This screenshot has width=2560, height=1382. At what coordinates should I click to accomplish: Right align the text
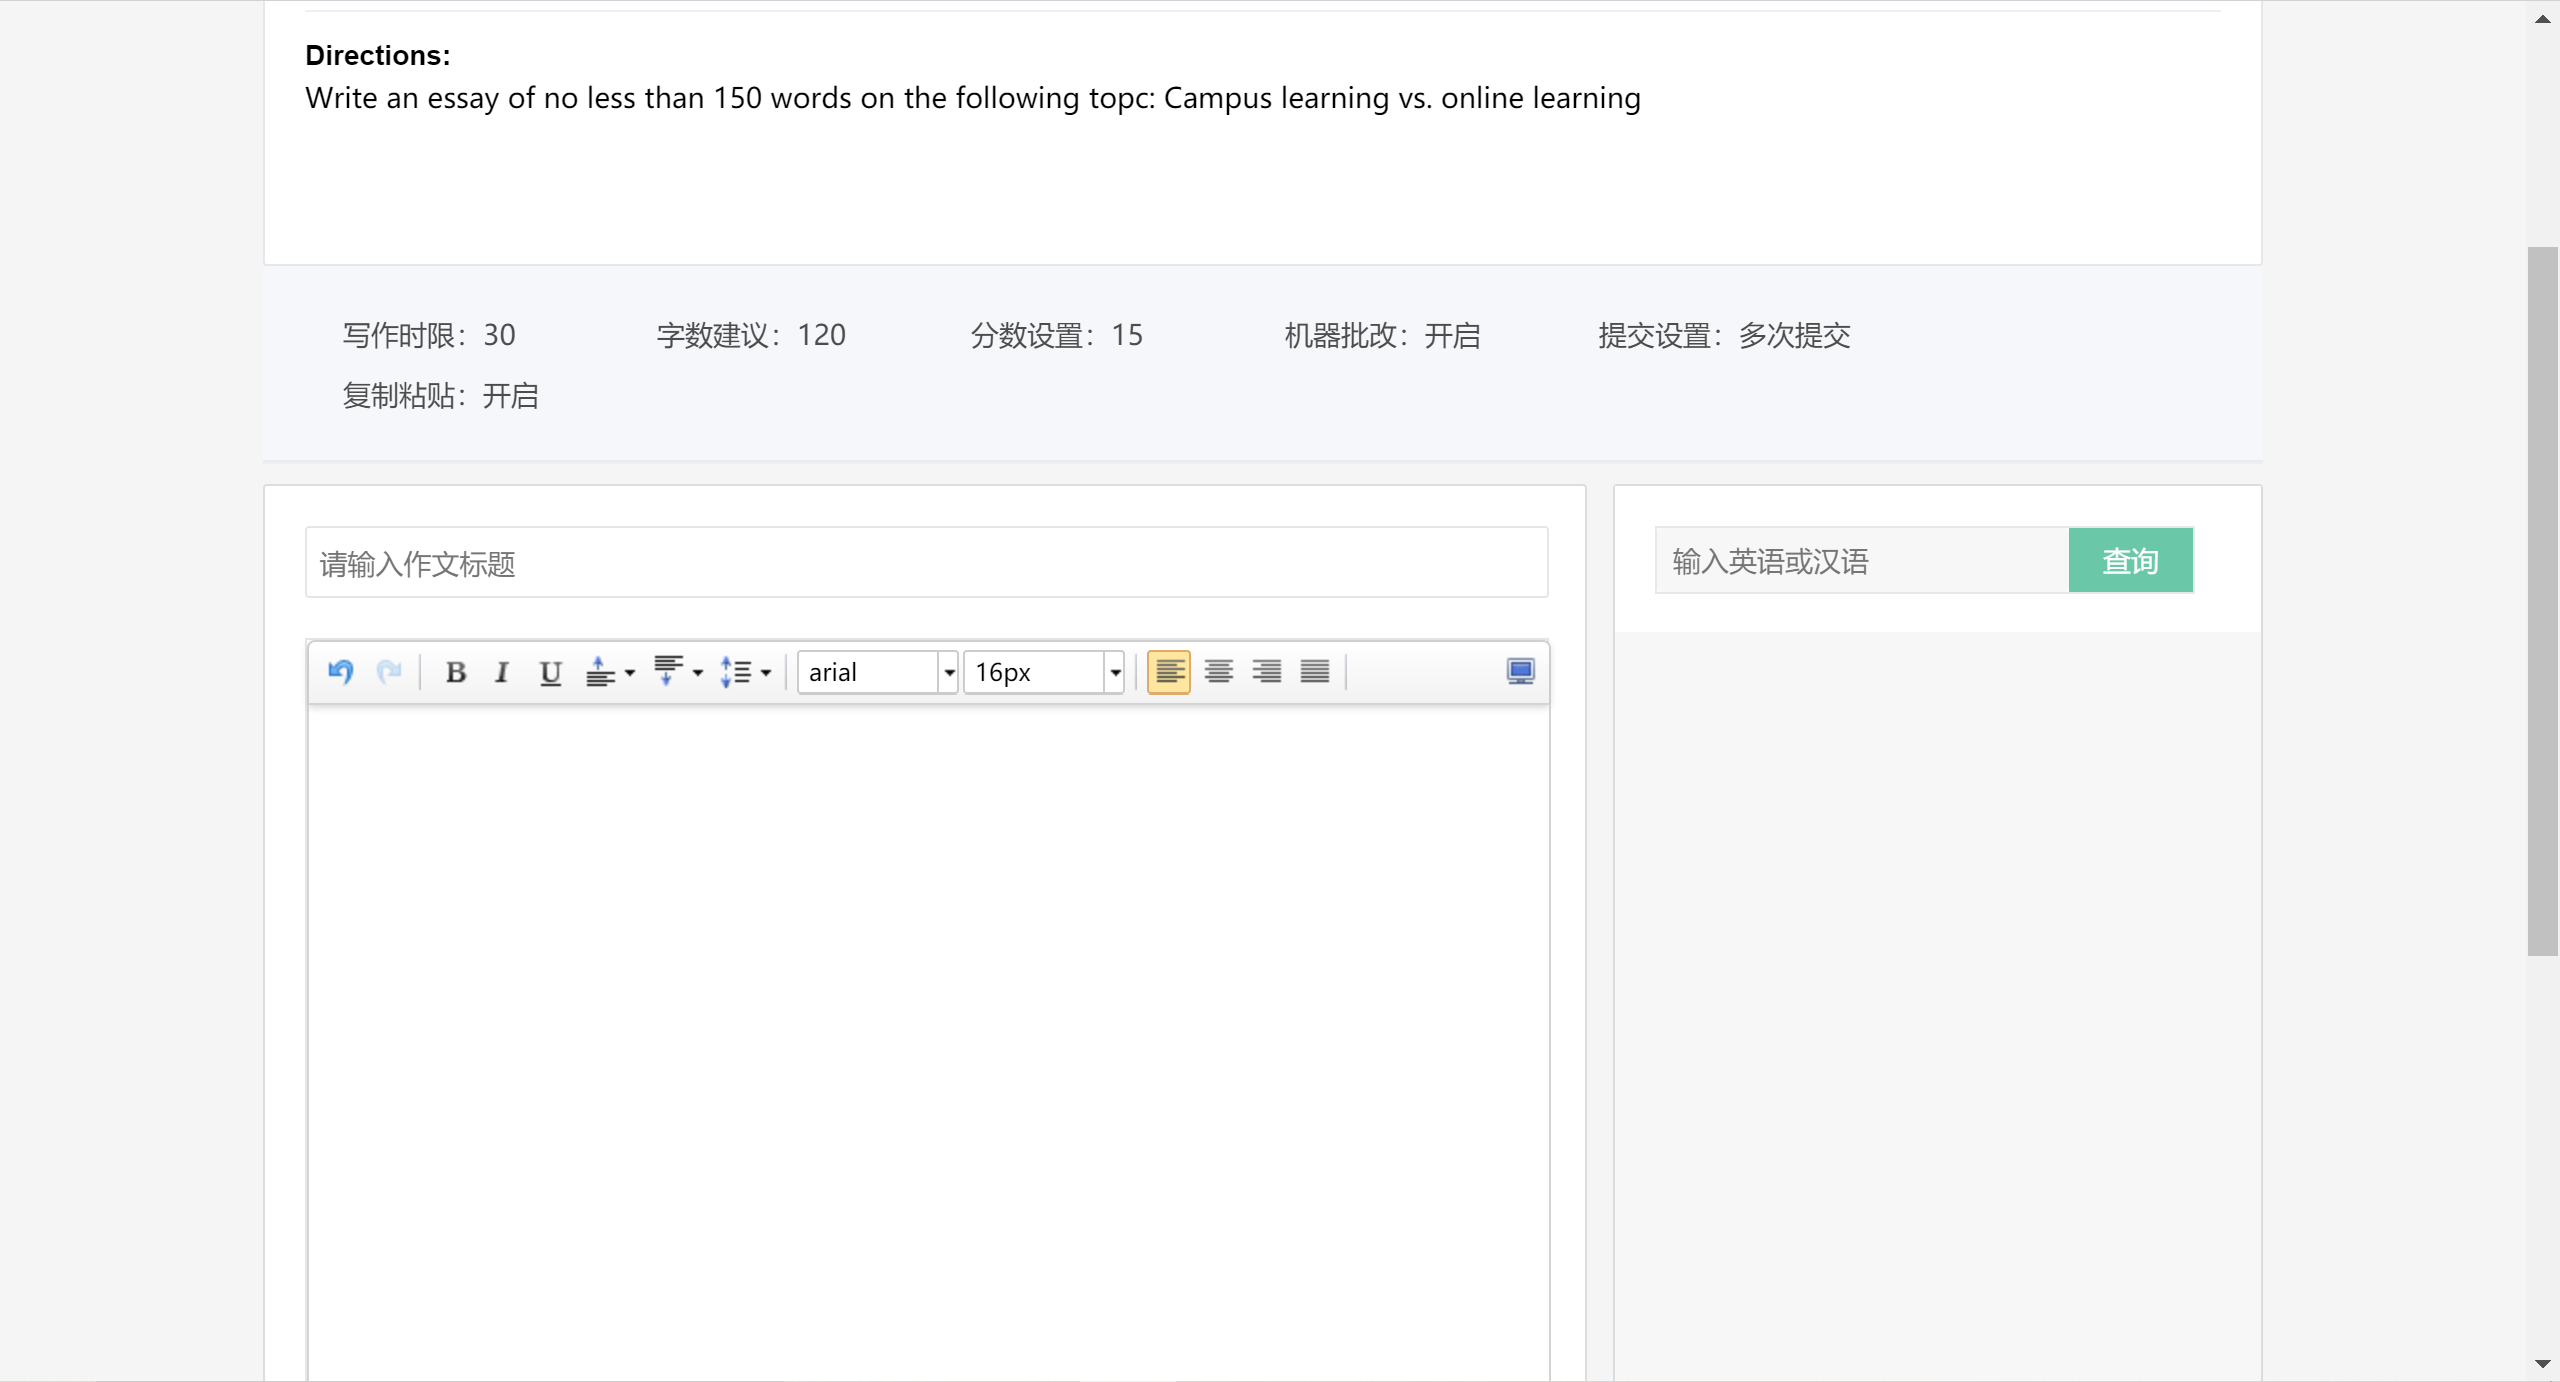1266,672
